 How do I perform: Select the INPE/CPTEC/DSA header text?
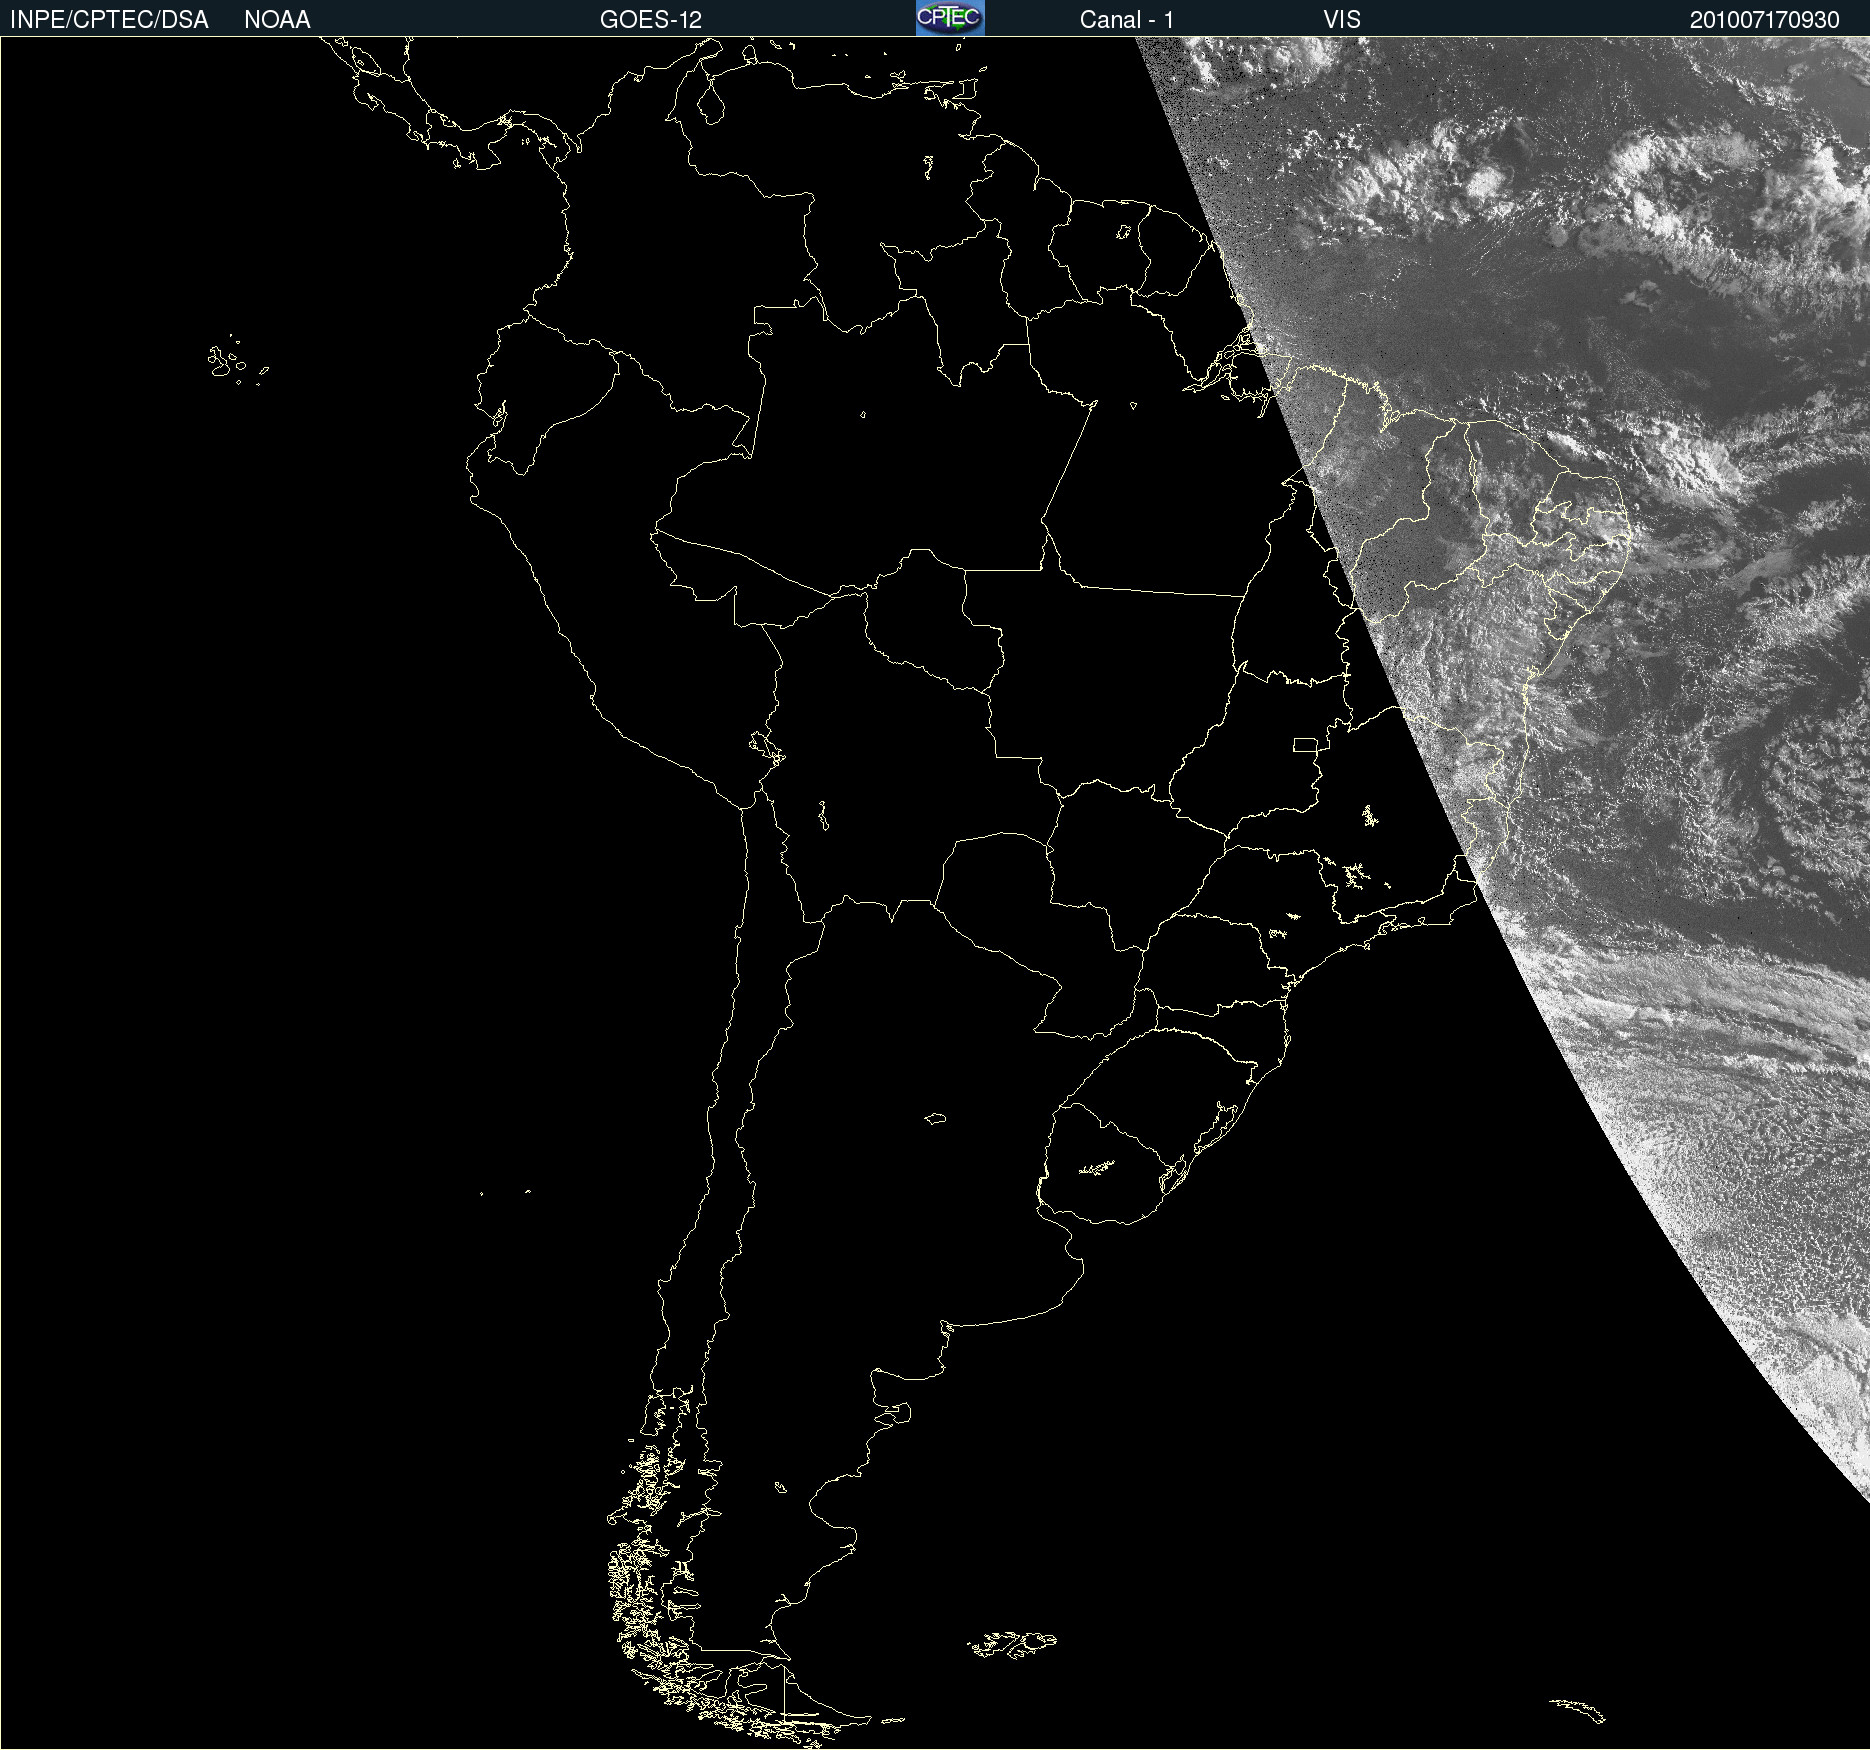click(x=109, y=20)
